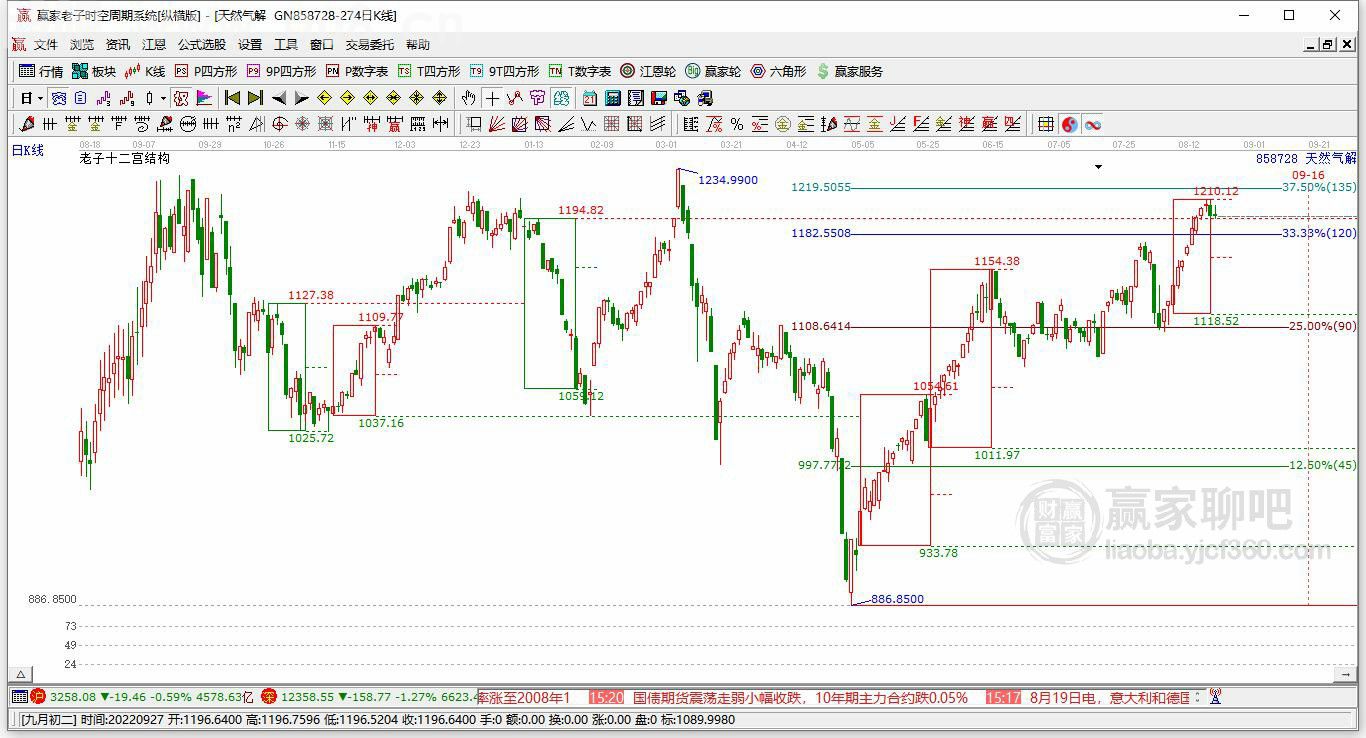Open the P数字表 tool
1366x738 pixels.
[x=357, y=71]
